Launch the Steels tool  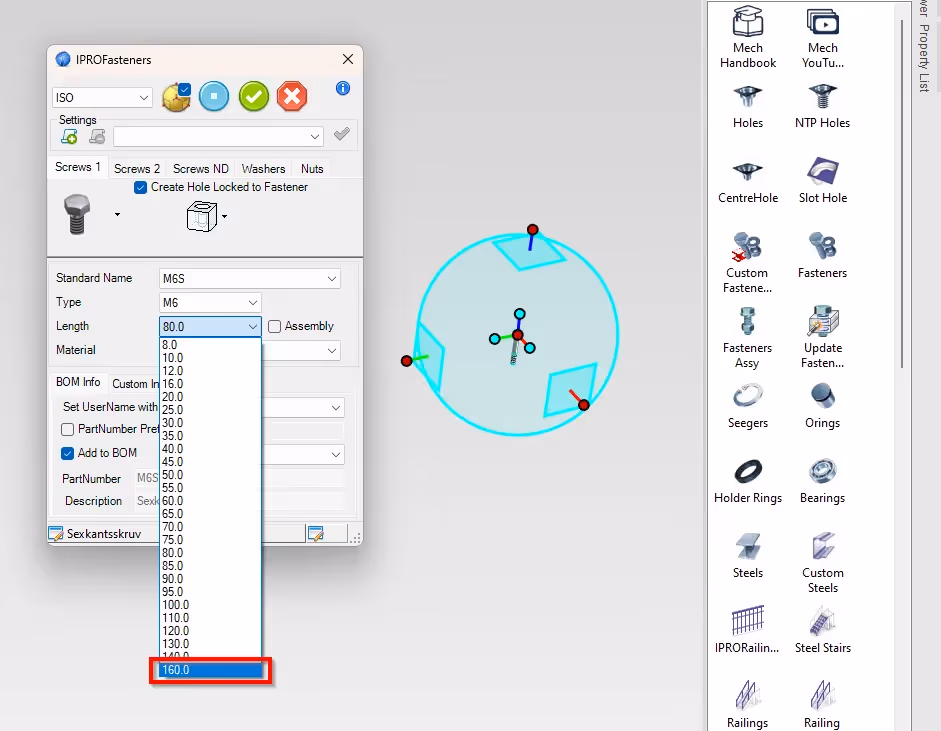pyautogui.click(x=748, y=556)
